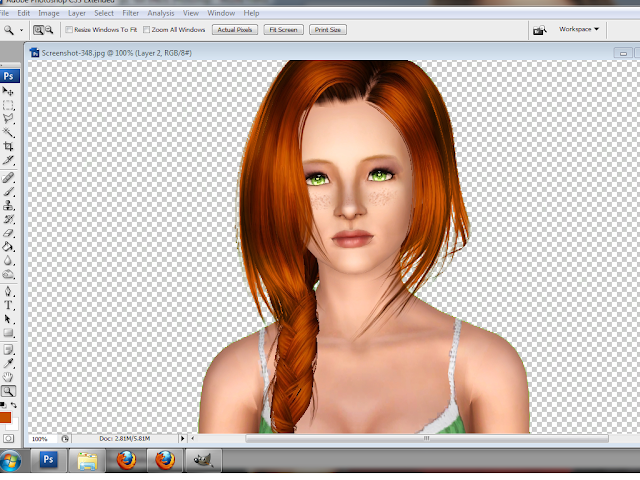Select the Blur tool
The width and height of the screenshot is (640, 480).
point(8,261)
